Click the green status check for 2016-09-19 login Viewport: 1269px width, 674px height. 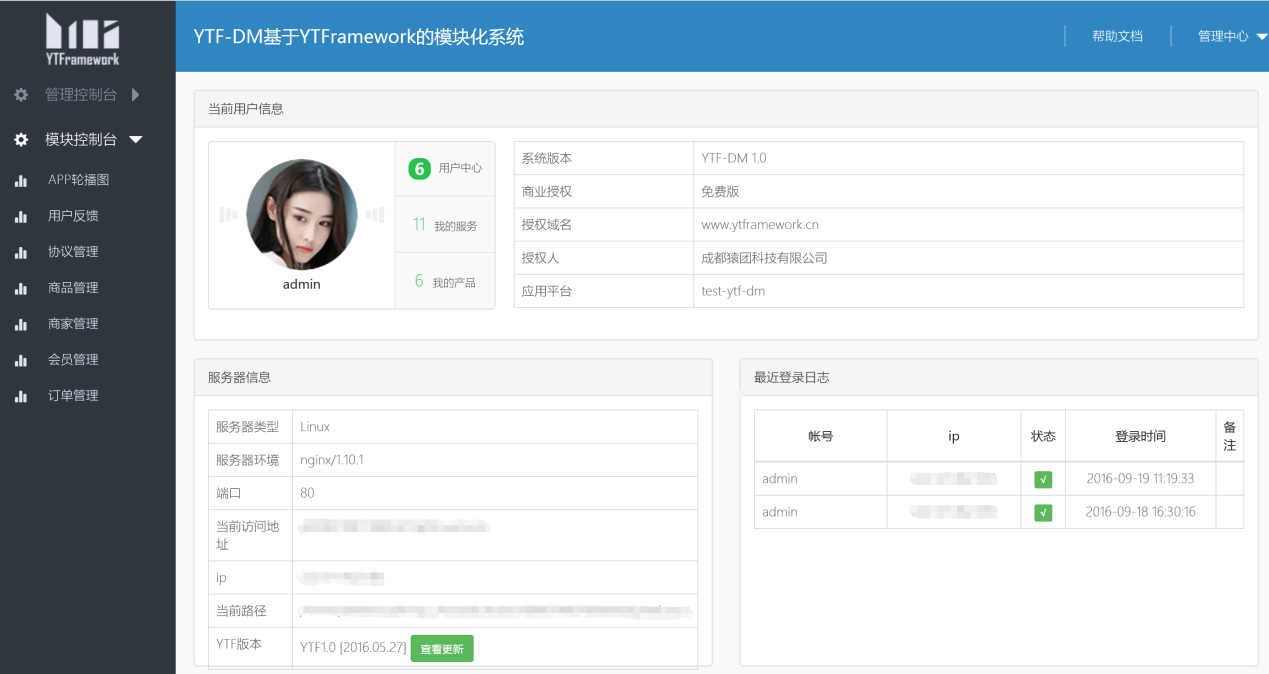(1043, 480)
